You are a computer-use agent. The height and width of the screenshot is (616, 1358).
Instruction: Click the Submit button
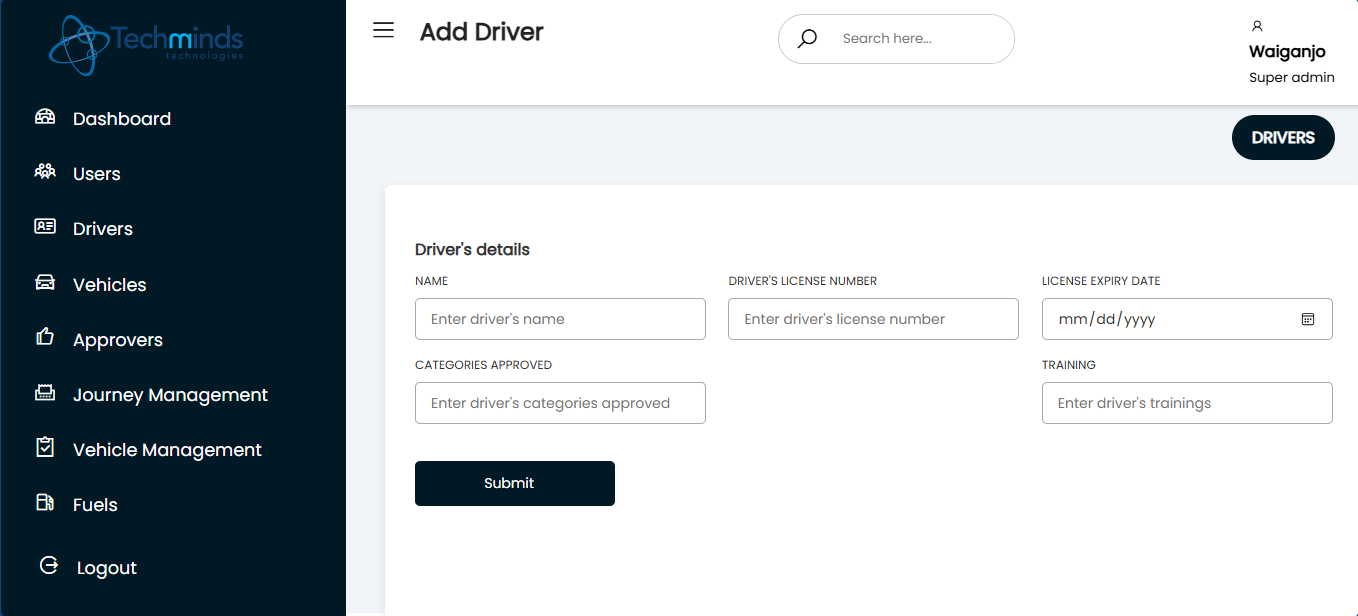click(515, 483)
